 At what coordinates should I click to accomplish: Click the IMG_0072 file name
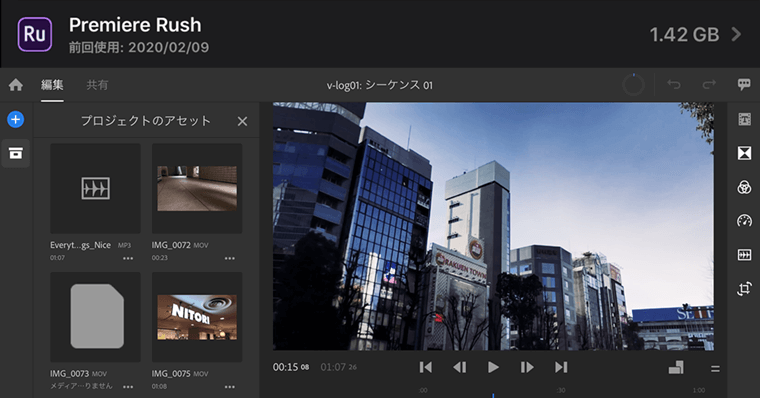[171, 245]
